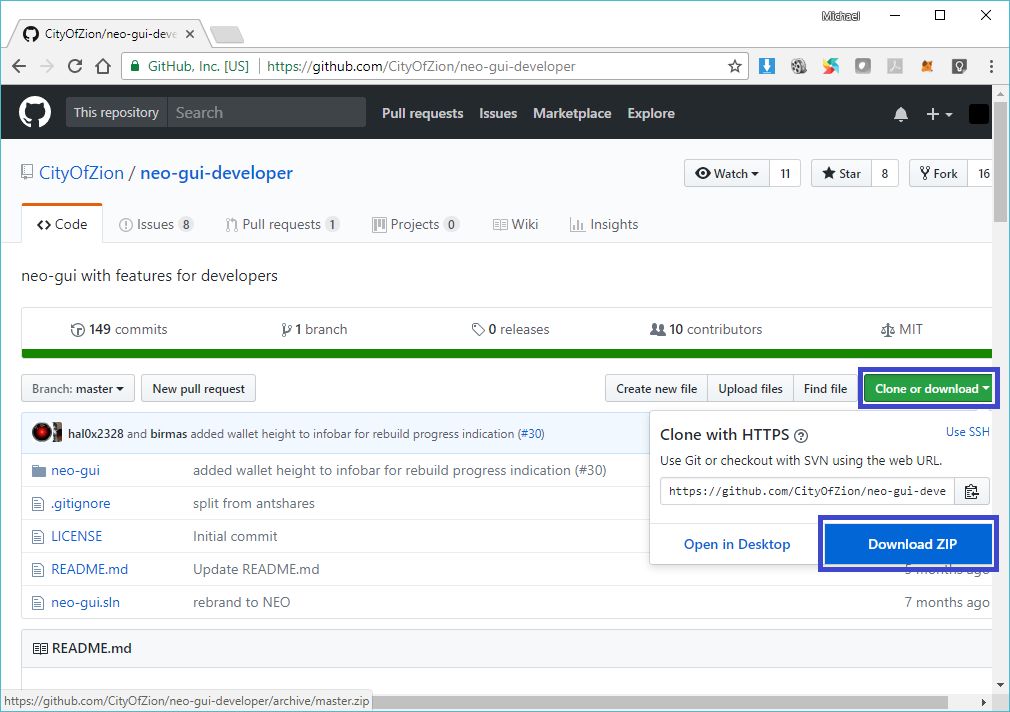This screenshot has width=1010, height=712.
Task: Click the blue download arrow extension icon
Action: point(767,66)
